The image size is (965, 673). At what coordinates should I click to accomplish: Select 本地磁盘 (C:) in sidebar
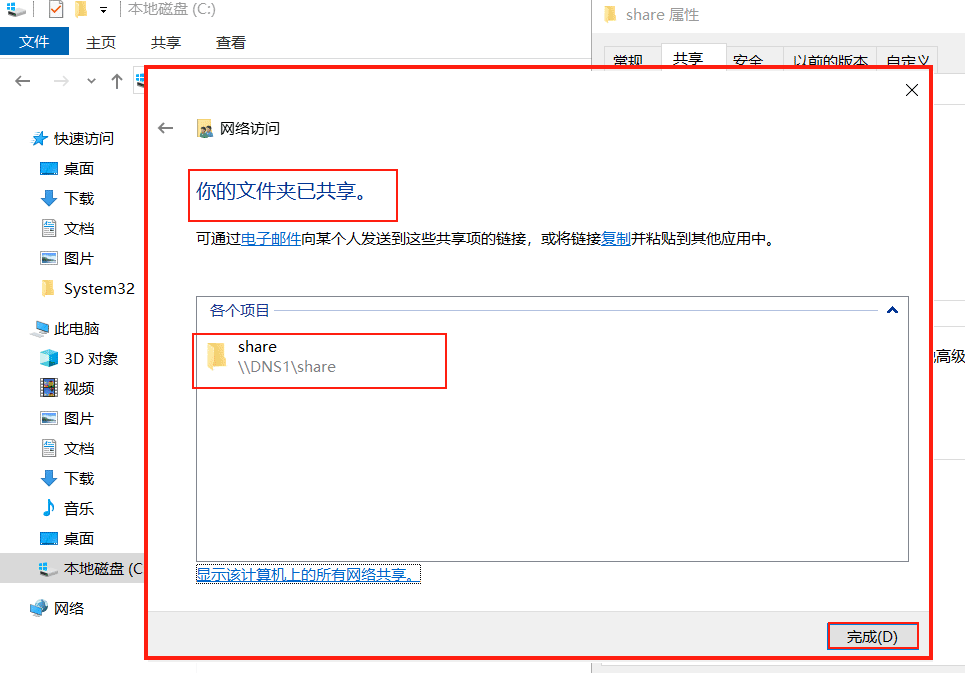tap(72, 568)
